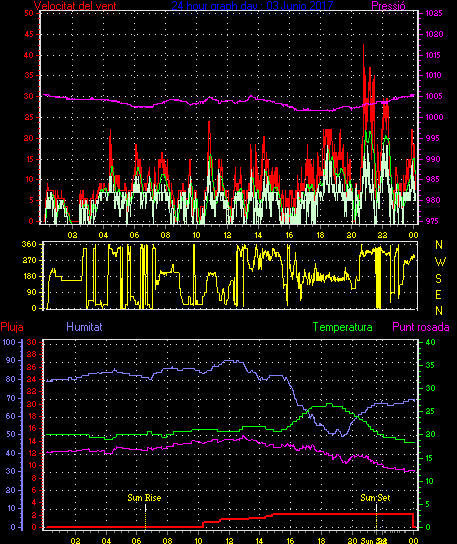The width and height of the screenshot is (457, 544).
Task: Click the 270 wind direction axis value
Action: coord(29,260)
